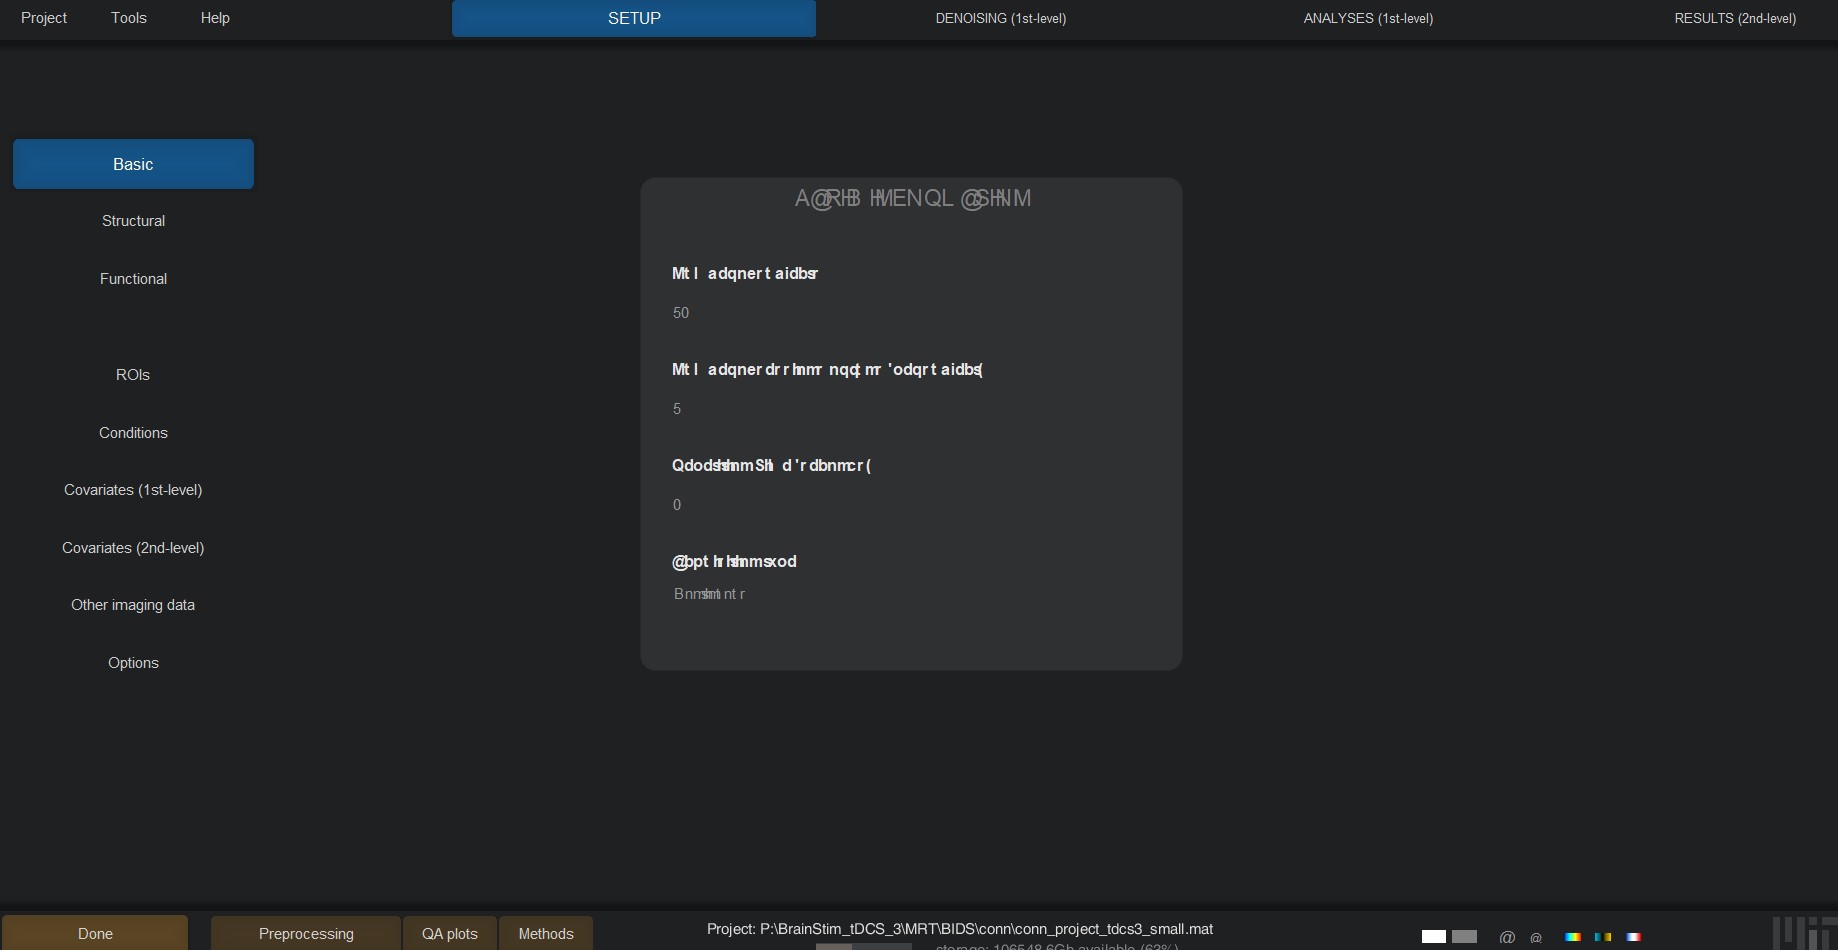Open the acquisition type dropdown at panel bottom
Screen dimensions: 1838x950
[x=710, y=594]
